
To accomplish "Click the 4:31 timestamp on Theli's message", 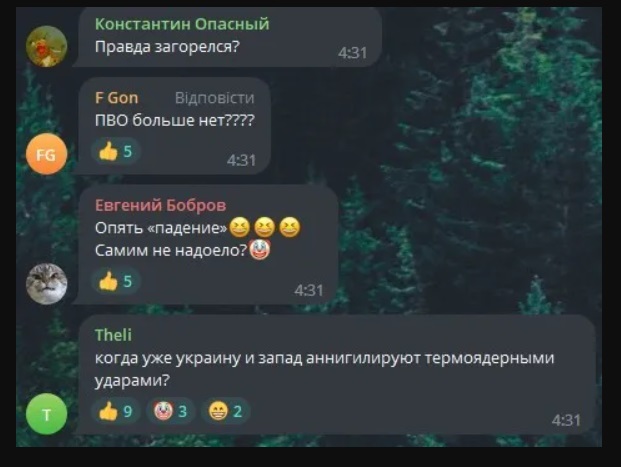I will click(566, 420).
